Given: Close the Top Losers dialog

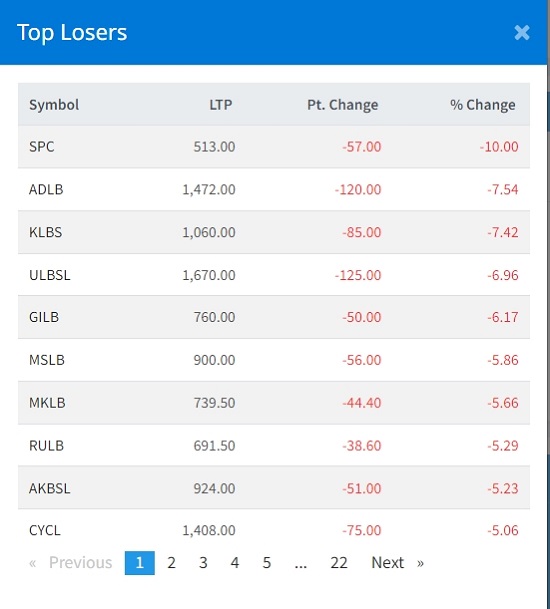Looking at the screenshot, I should coord(522,33).
